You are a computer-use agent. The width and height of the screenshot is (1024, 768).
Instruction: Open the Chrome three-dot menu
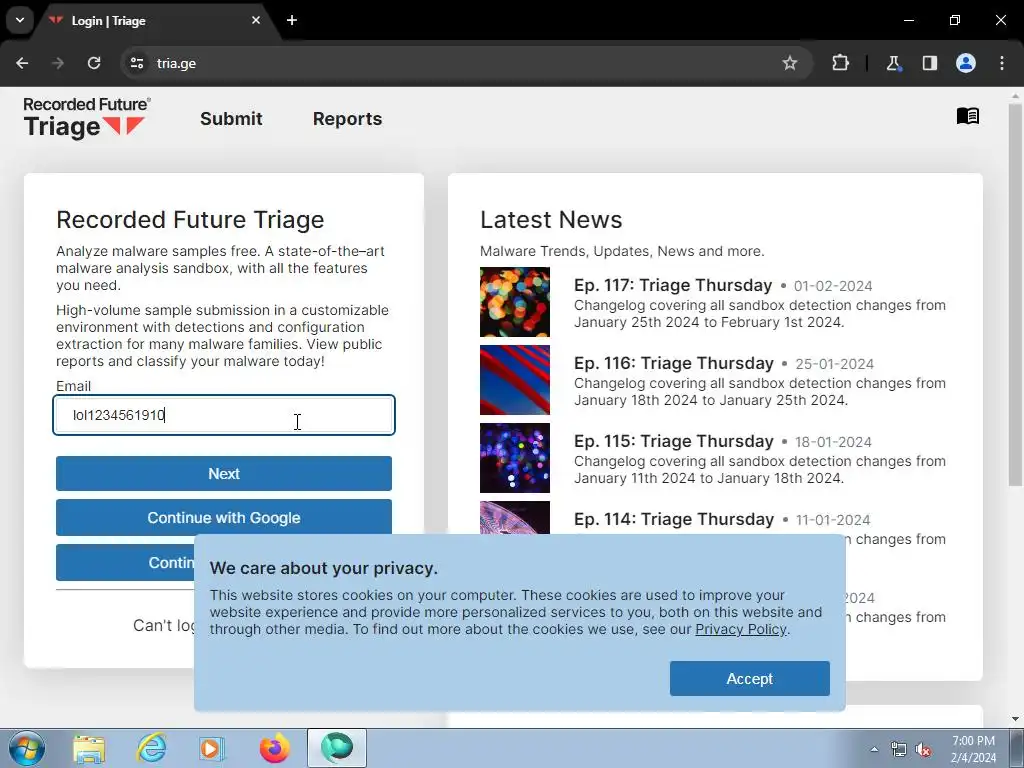(1002, 63)
